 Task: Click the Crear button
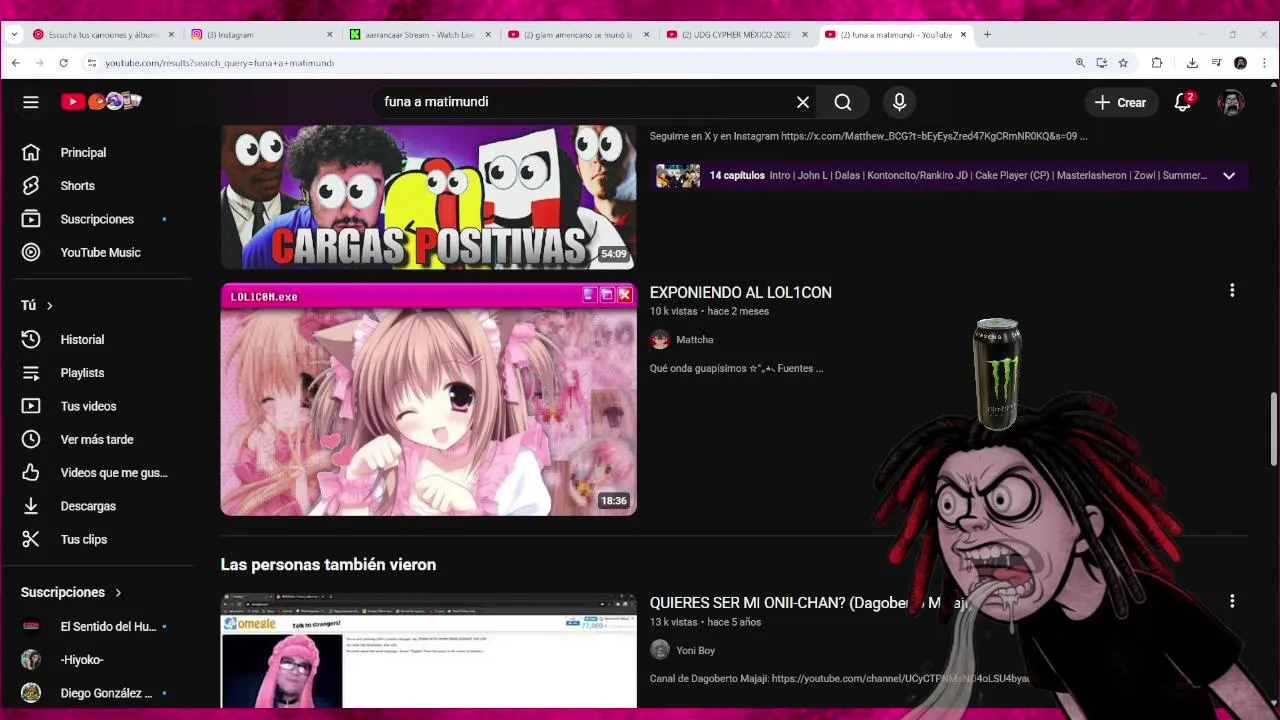tap(1121, 102)
